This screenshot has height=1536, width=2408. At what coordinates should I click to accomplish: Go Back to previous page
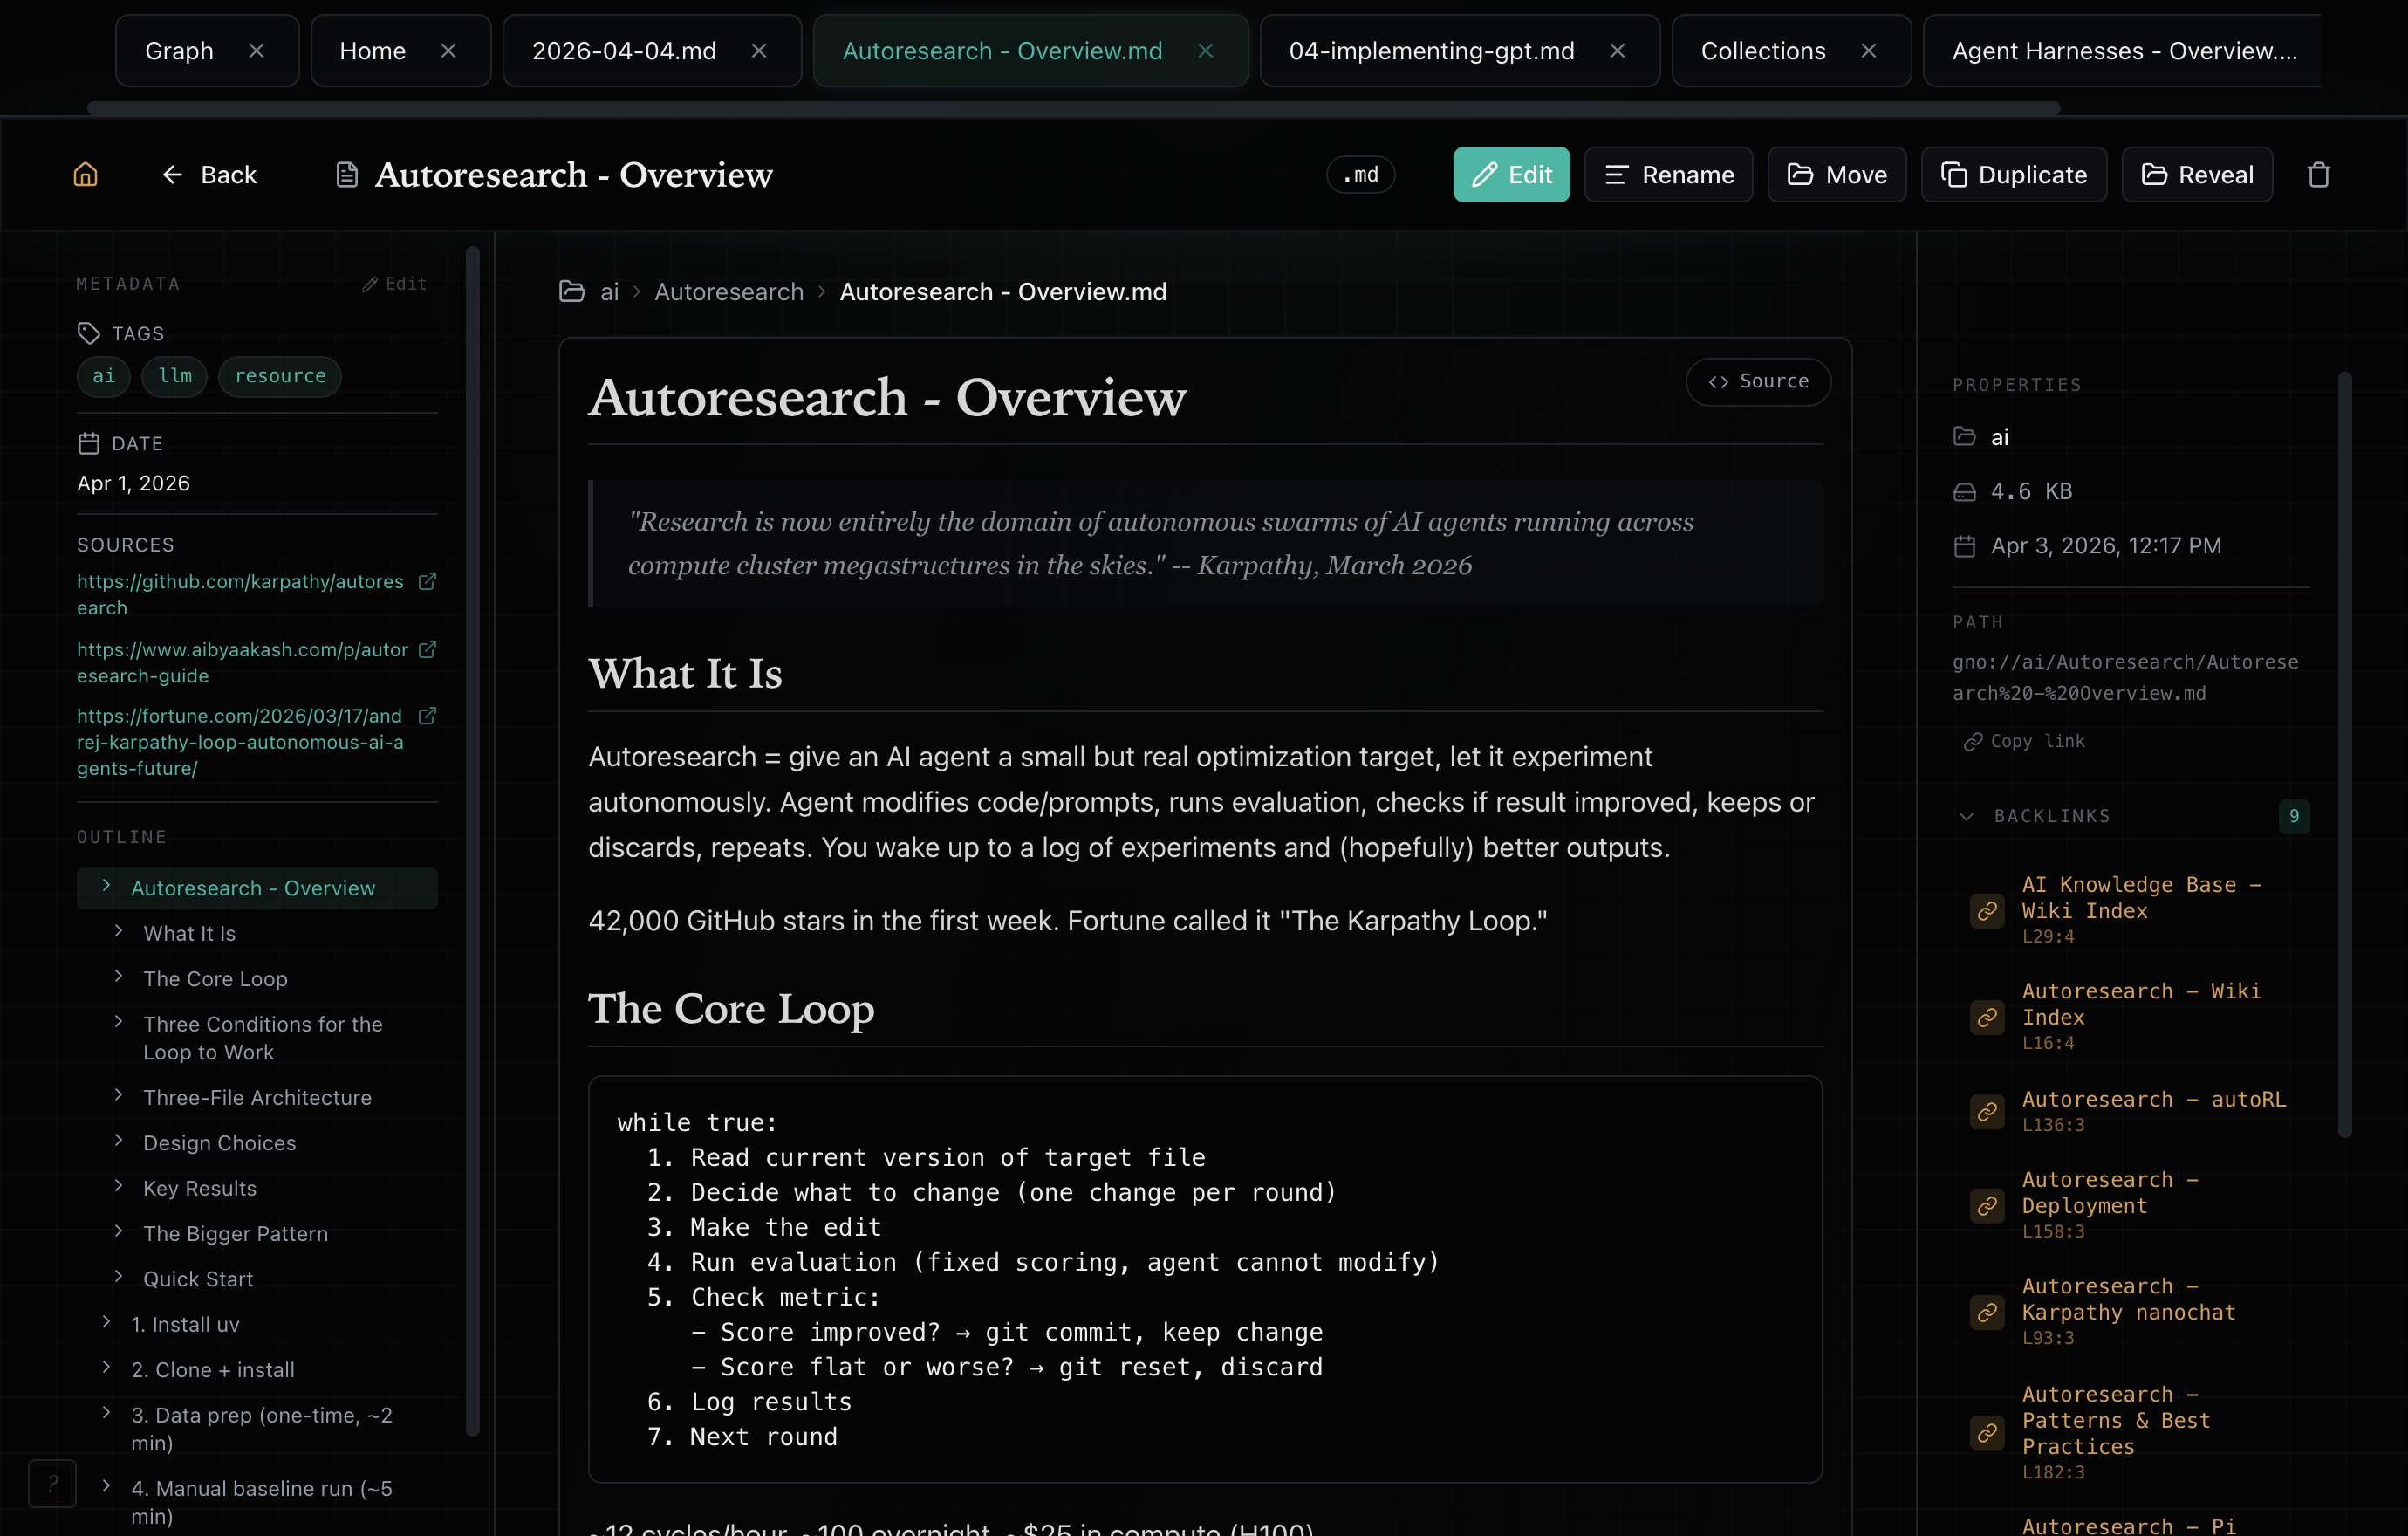click(209, 175)
